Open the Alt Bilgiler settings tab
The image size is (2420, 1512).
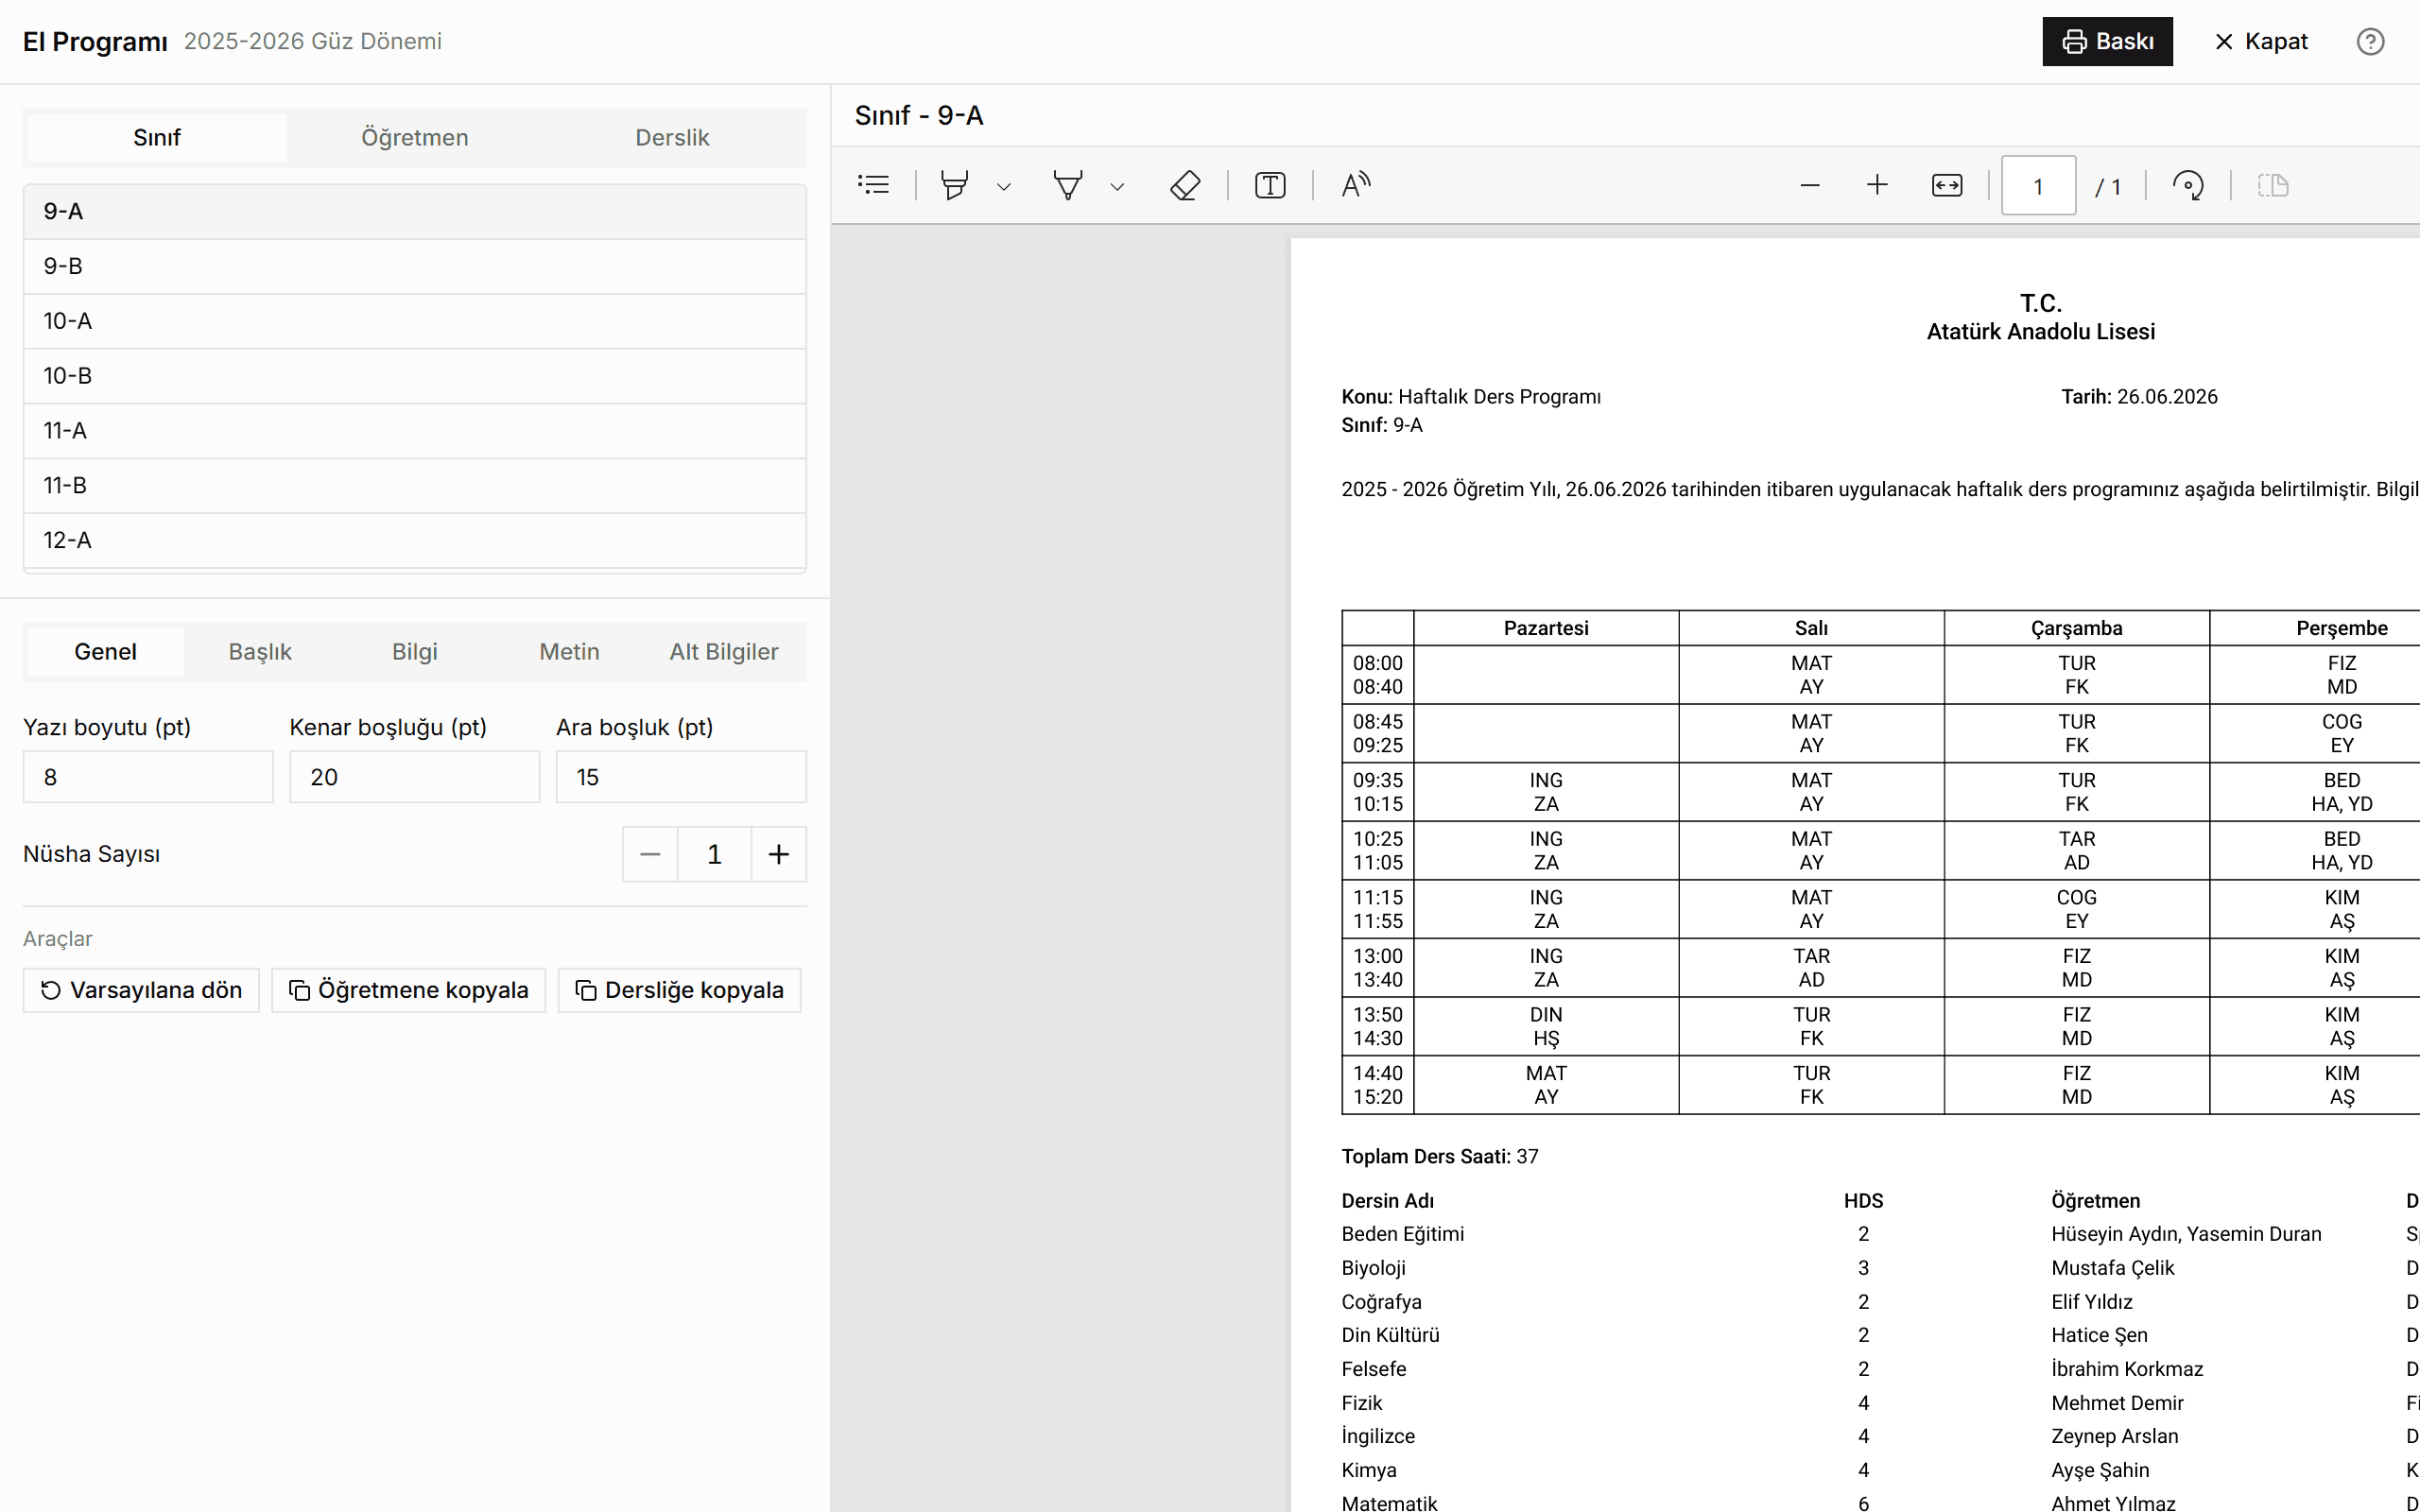tap(724, 652)
